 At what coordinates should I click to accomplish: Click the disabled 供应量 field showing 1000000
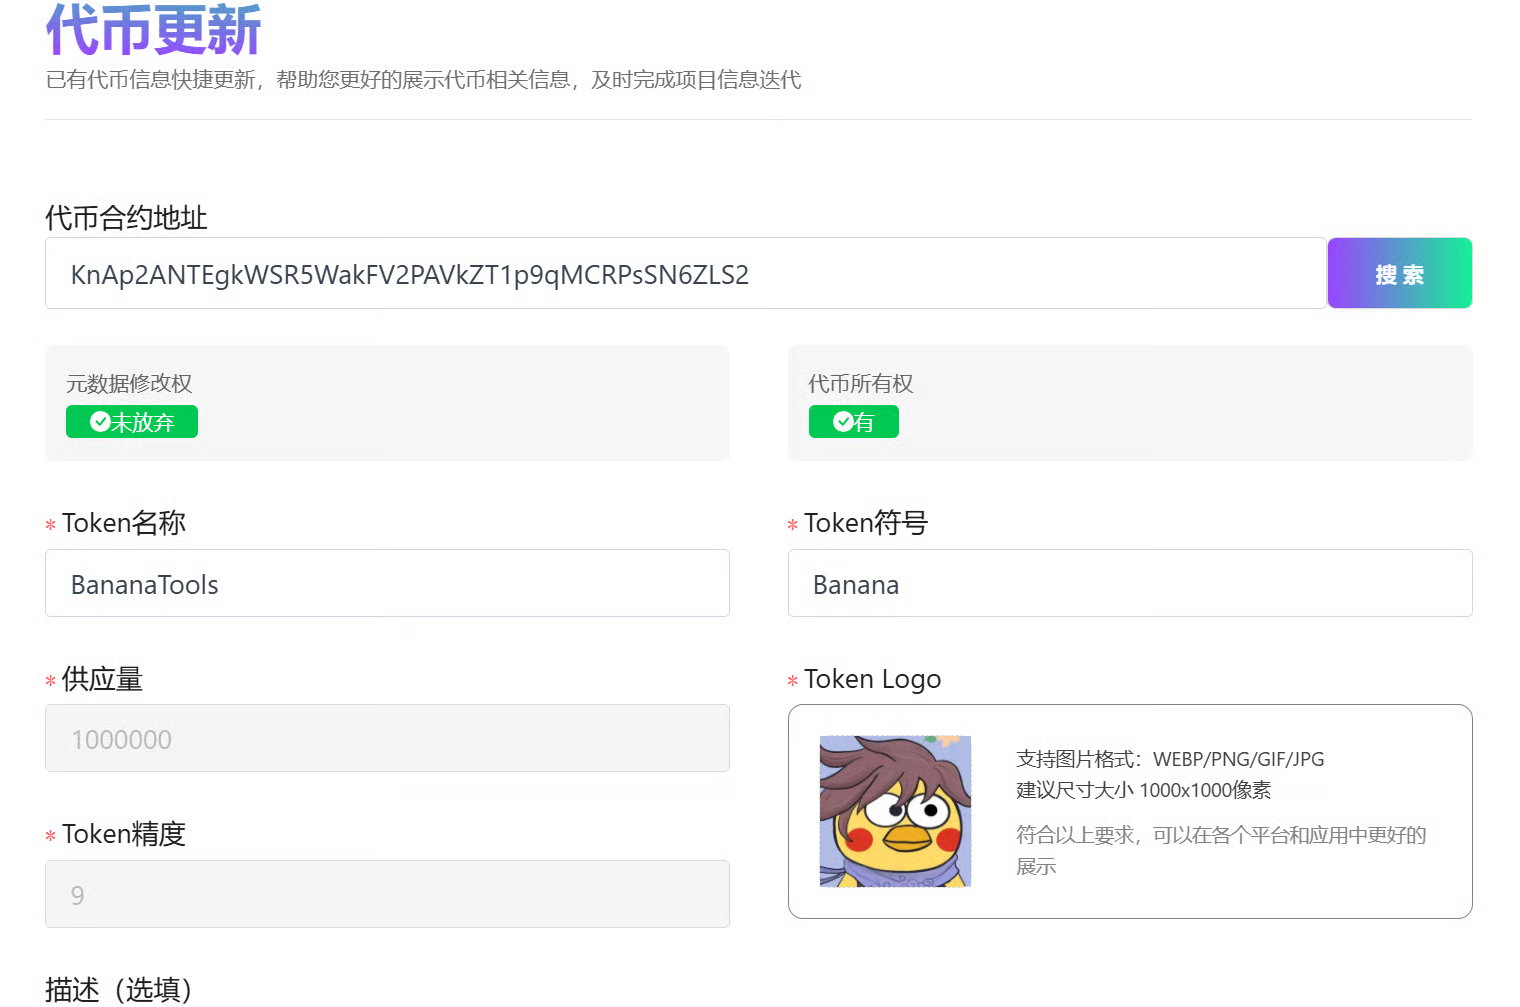tap(387, 739)
